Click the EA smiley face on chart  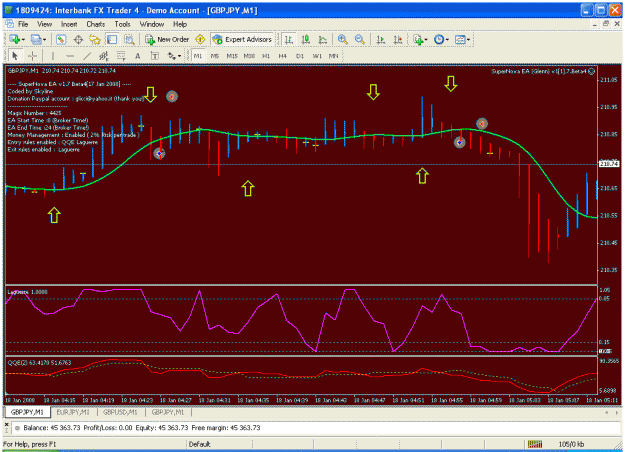[592, 71]
